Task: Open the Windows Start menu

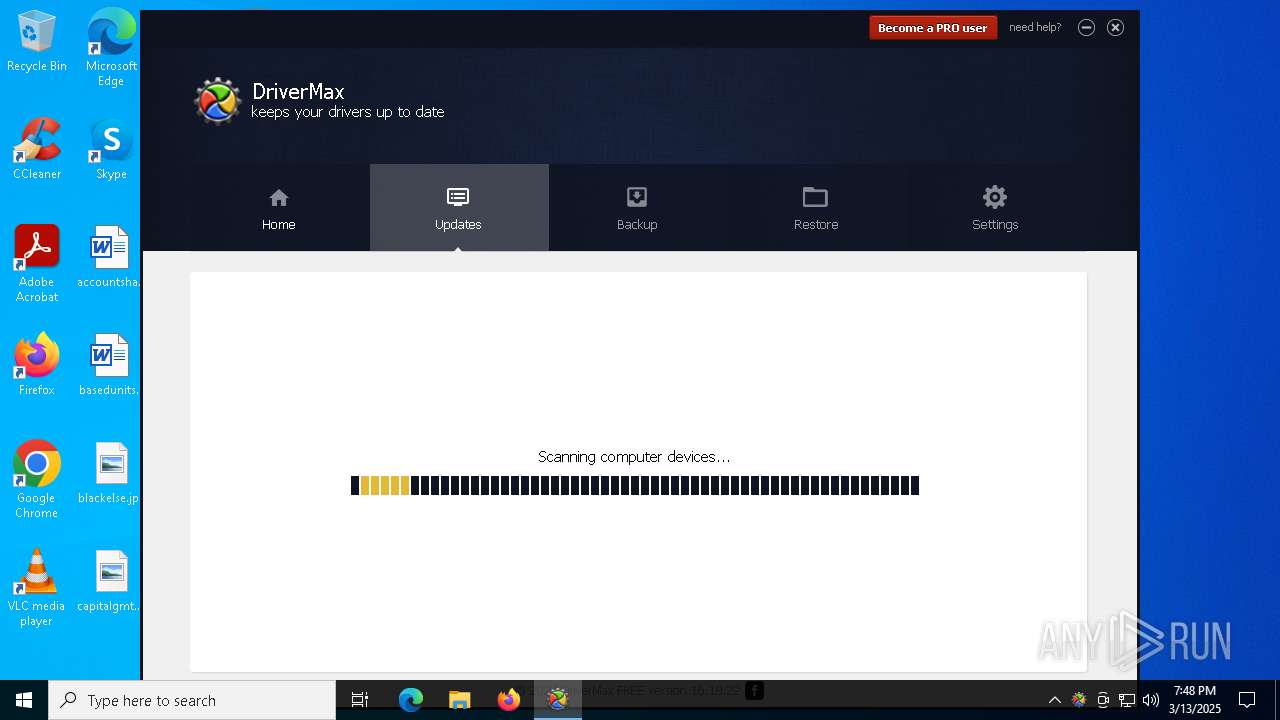Action: pos(24,700)
